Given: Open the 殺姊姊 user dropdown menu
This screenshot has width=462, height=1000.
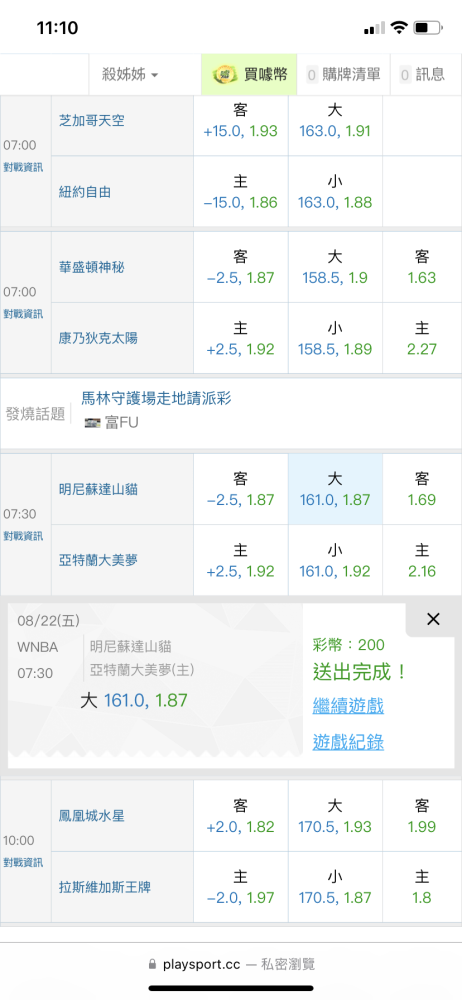Looking at the screenshot, I should pyautogui.click(x=130, y=75).
